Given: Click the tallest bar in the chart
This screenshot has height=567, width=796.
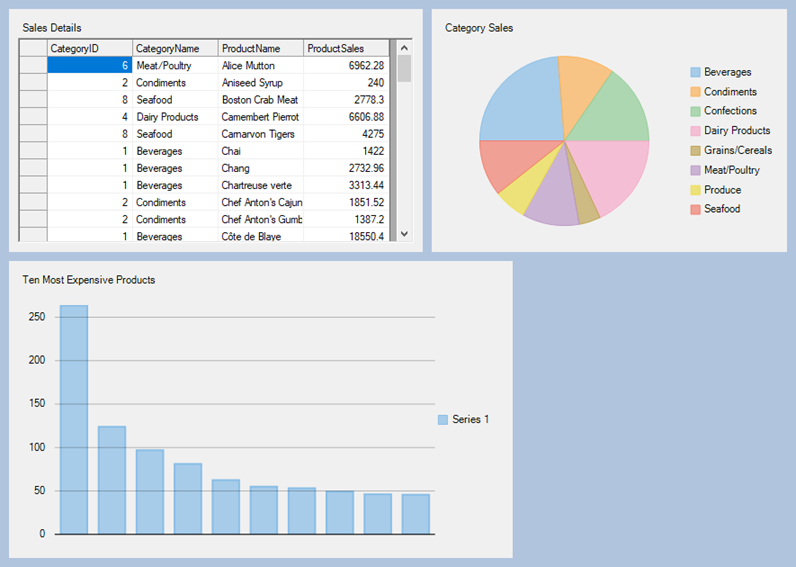Looking at the screenshot, I should point(74,419).
